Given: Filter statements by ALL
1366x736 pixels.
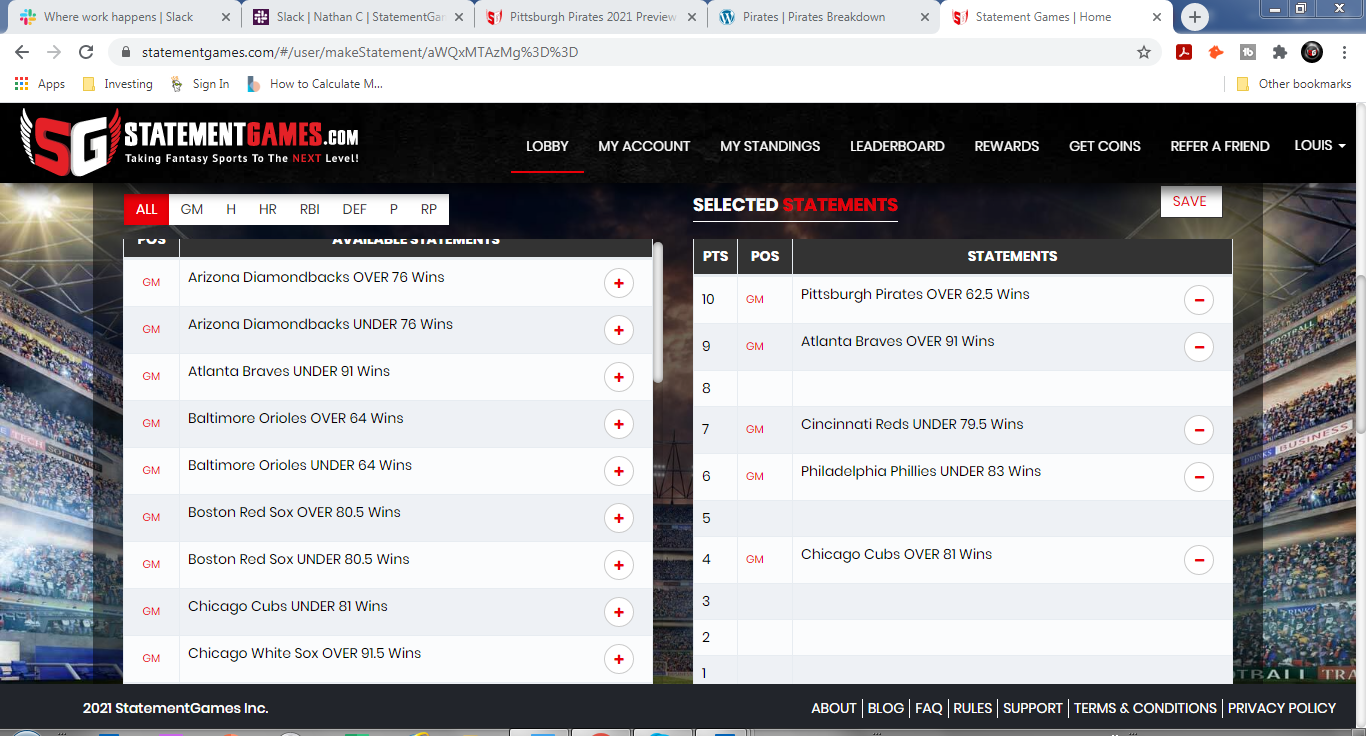Looking at the screenshot, I should click(147, 209).
